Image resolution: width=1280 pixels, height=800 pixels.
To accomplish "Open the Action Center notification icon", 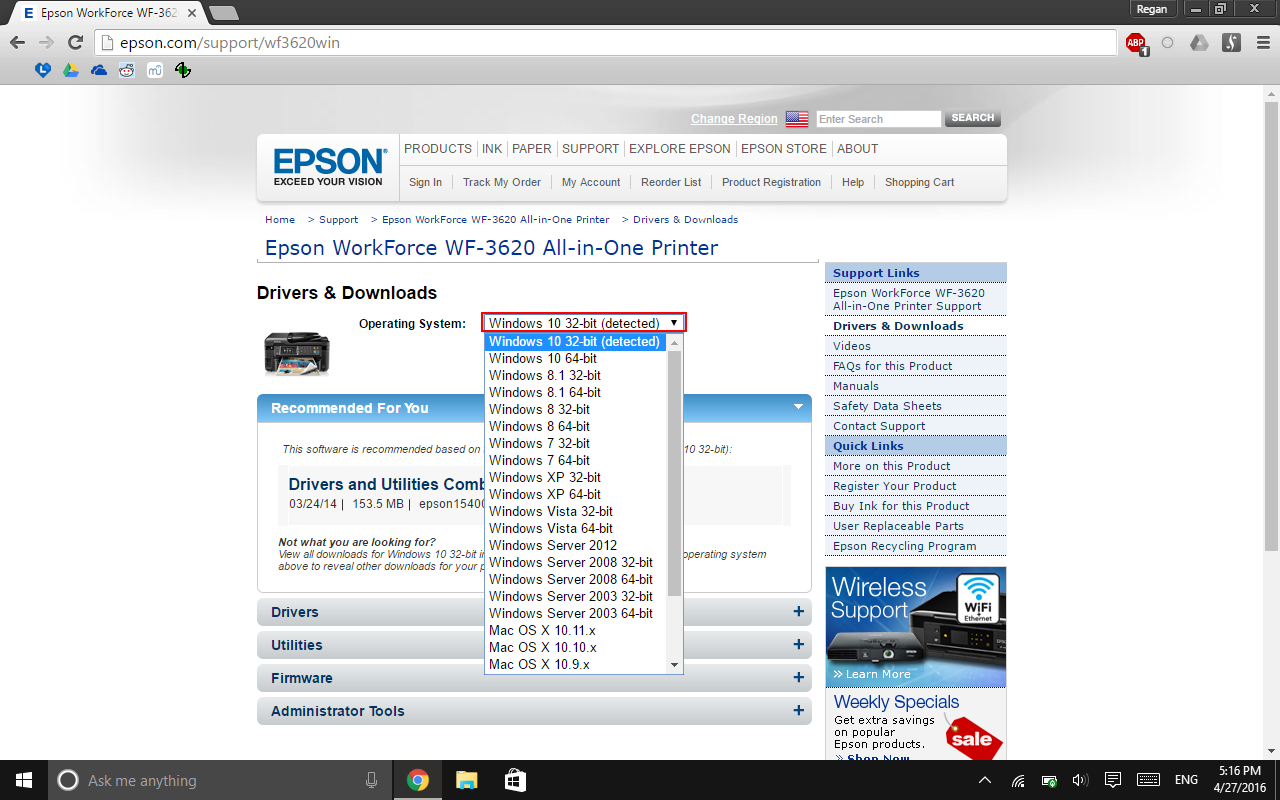I will coord(1112,780).
